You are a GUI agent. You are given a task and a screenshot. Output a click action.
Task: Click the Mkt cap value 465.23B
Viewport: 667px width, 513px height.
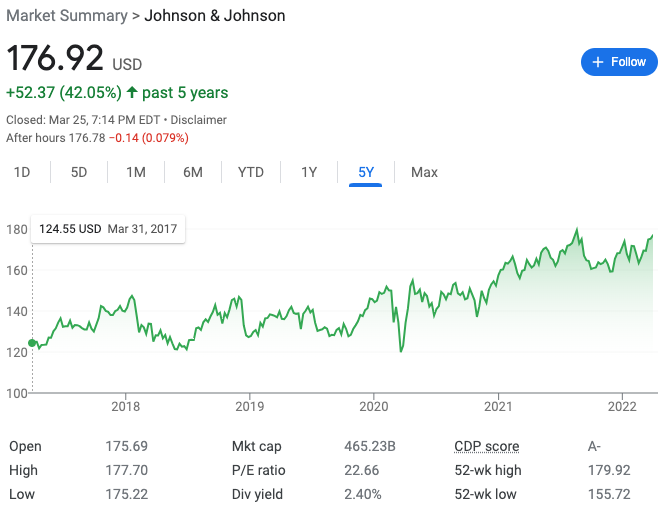(370, 446)
